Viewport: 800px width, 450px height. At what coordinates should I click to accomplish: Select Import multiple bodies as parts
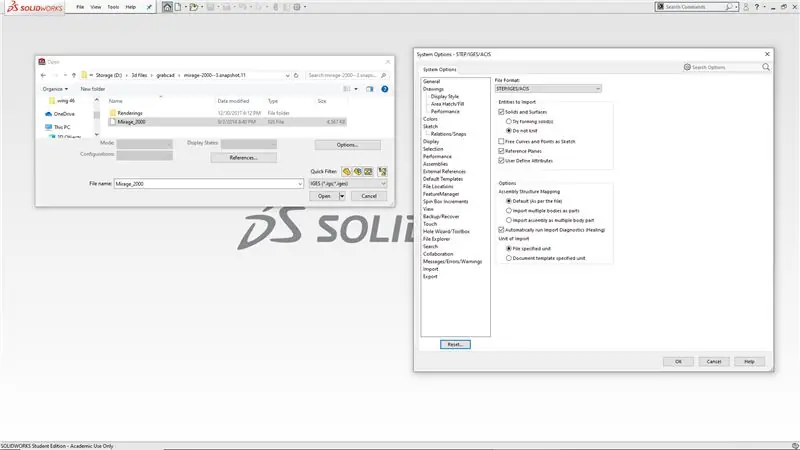pos(509,210)
